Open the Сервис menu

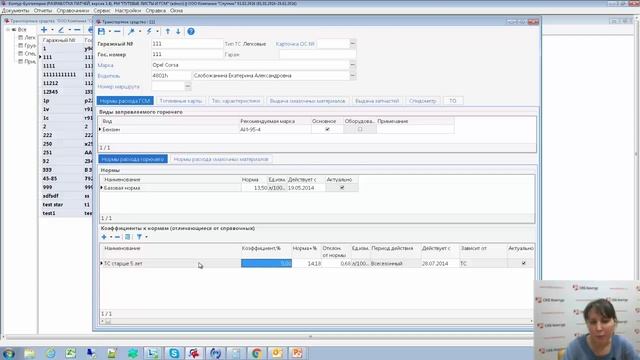click(x=102, y=11)
